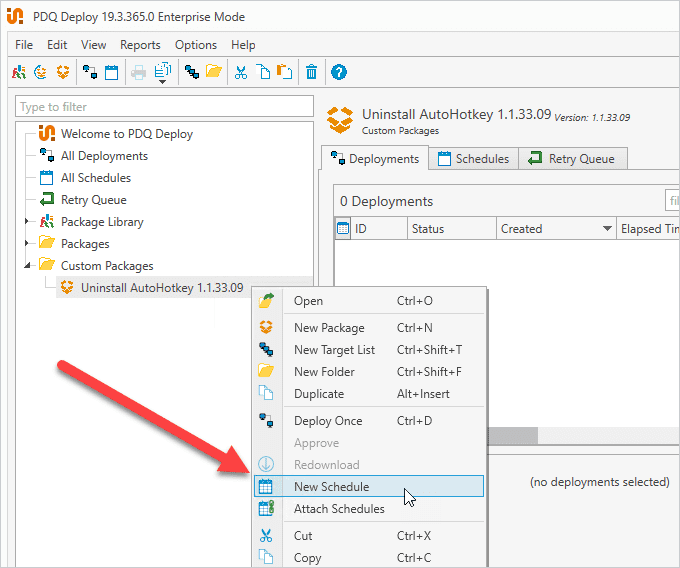Choose Cut from the context menu
The image size is (680, 568).
(x=369, y=536)
